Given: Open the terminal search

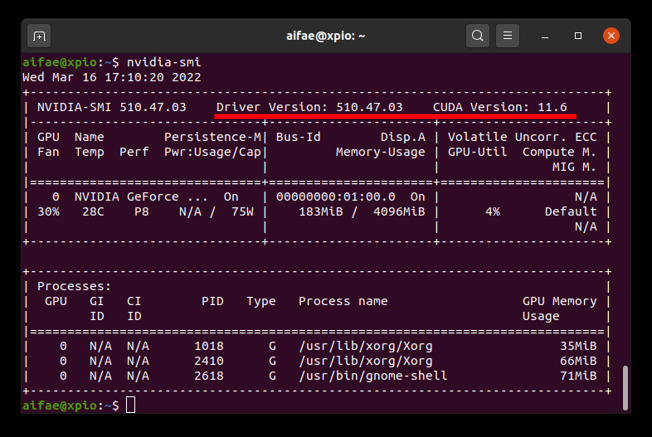Looking at the screenshot, I should 477,36.
